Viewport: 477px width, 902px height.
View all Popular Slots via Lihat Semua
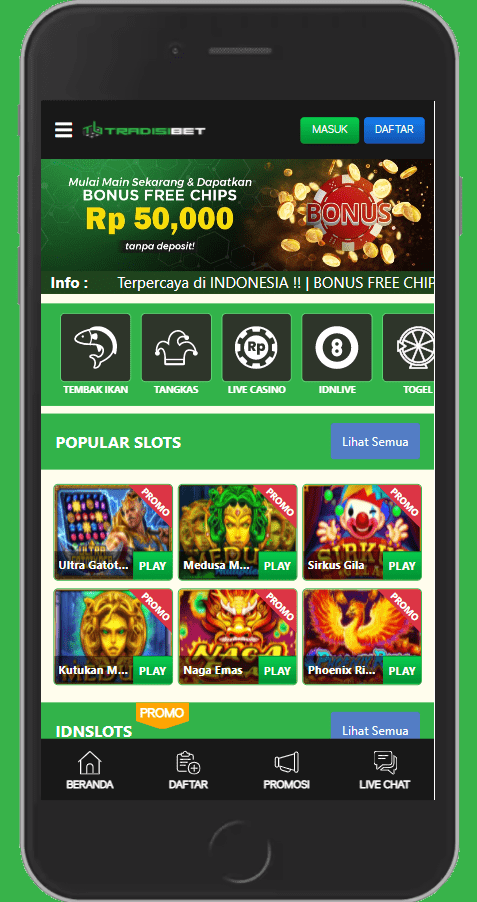coord(375,441)
